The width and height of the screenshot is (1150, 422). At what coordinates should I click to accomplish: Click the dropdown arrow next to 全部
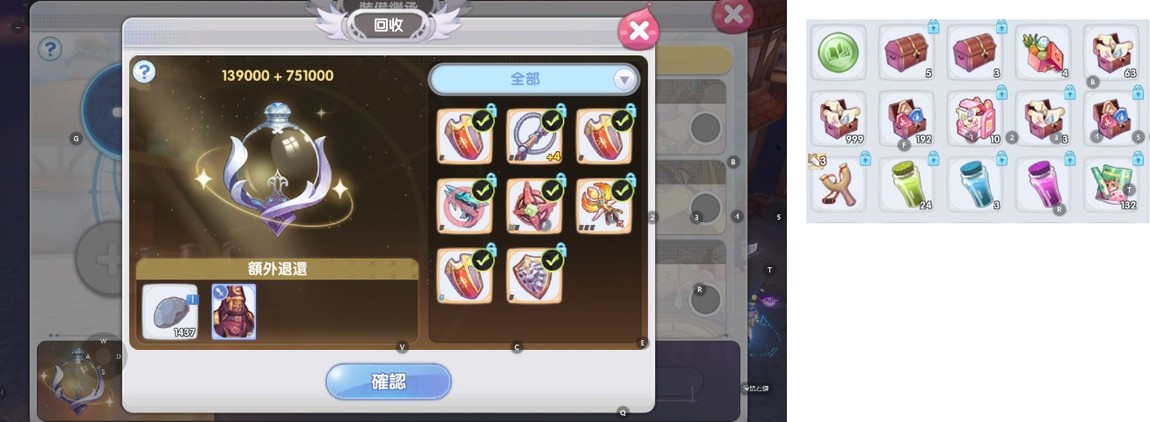pos(624,79)
